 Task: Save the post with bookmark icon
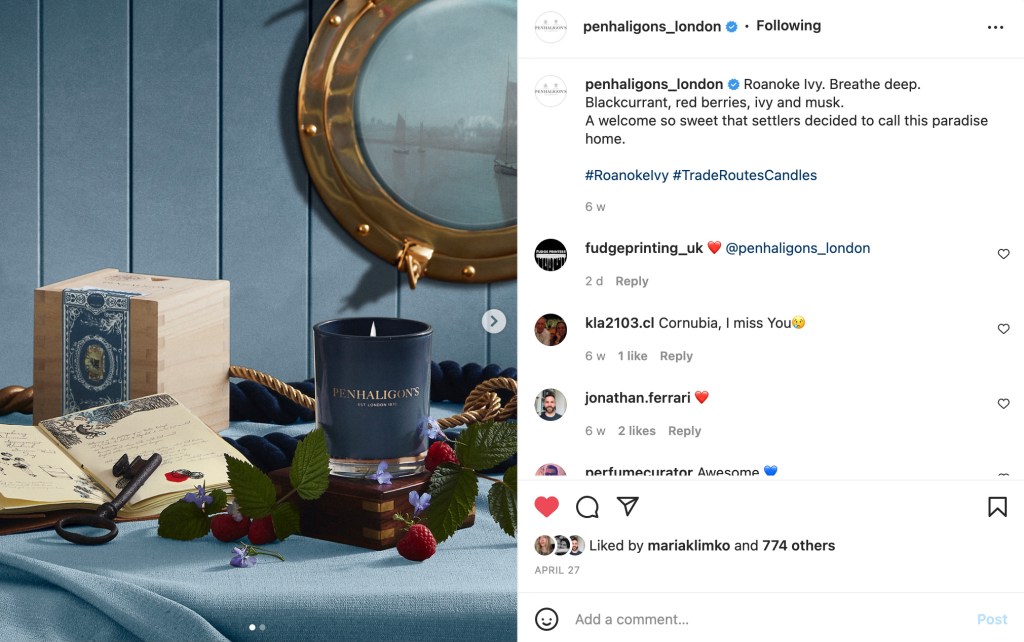coord(997,507)
